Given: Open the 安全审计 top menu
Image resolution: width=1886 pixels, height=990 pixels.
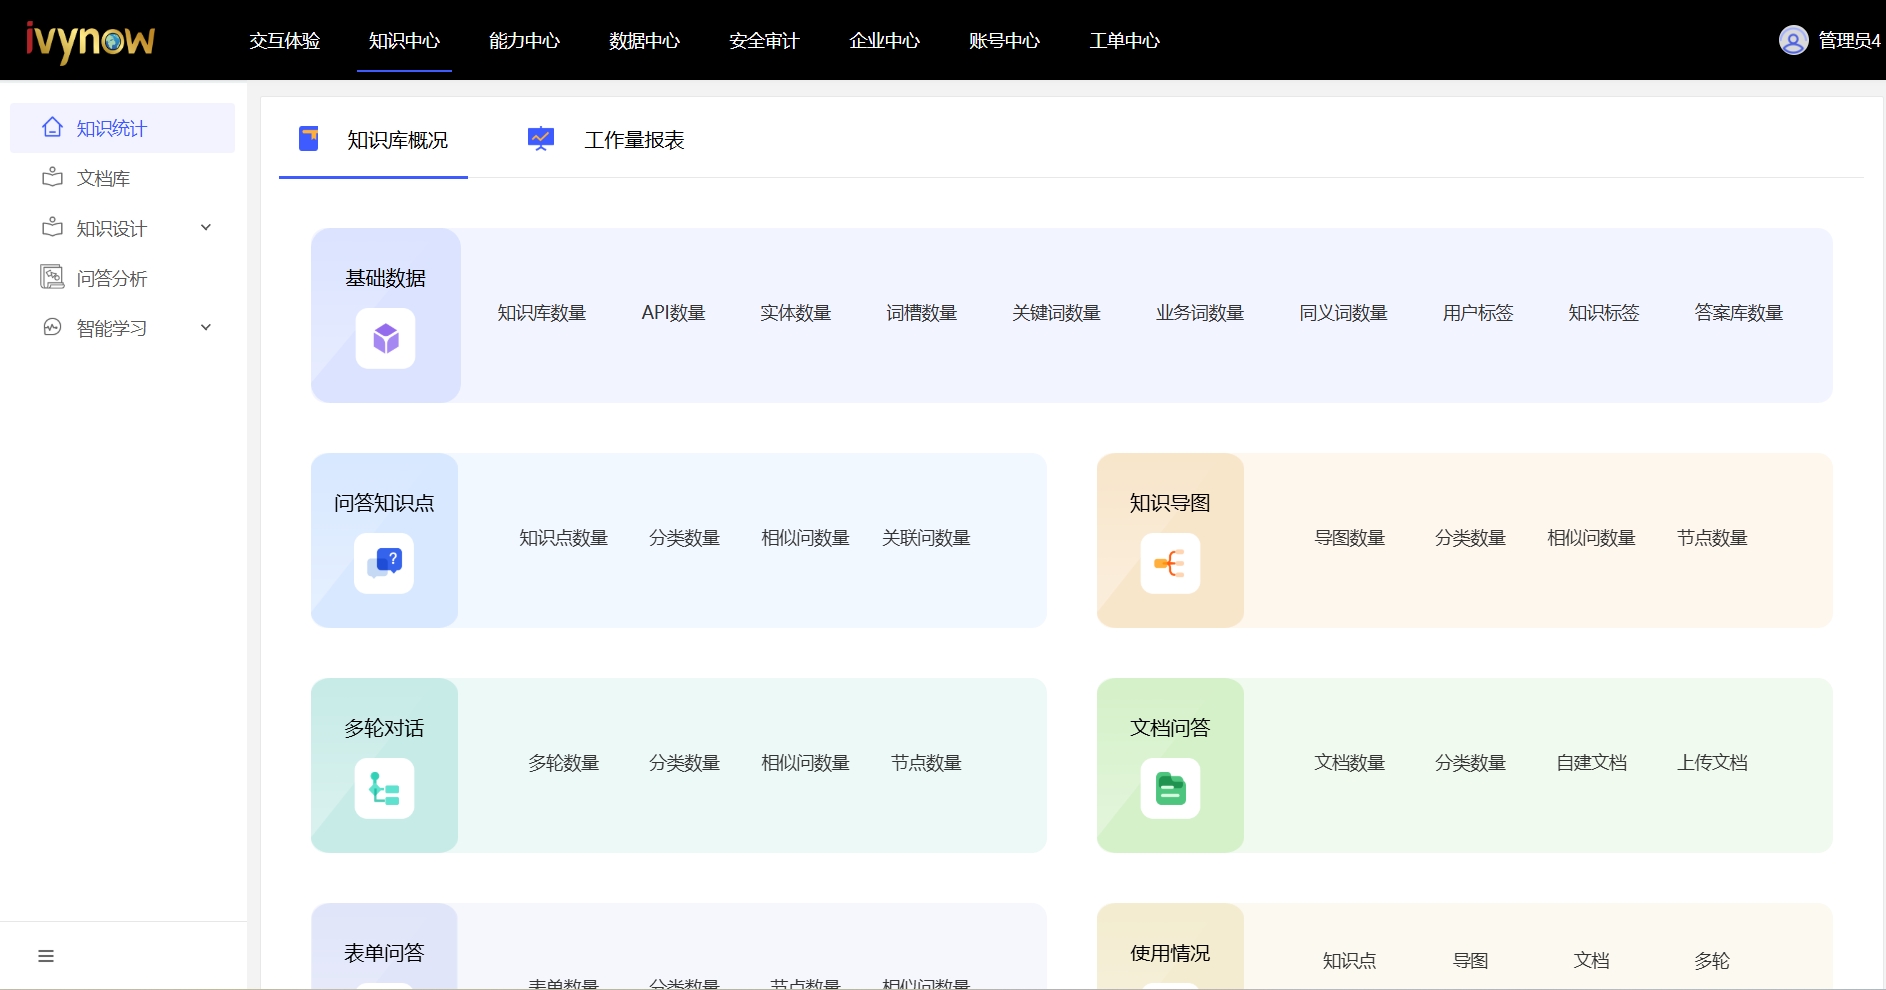Looking at the screenshot, I should point(764,41).
